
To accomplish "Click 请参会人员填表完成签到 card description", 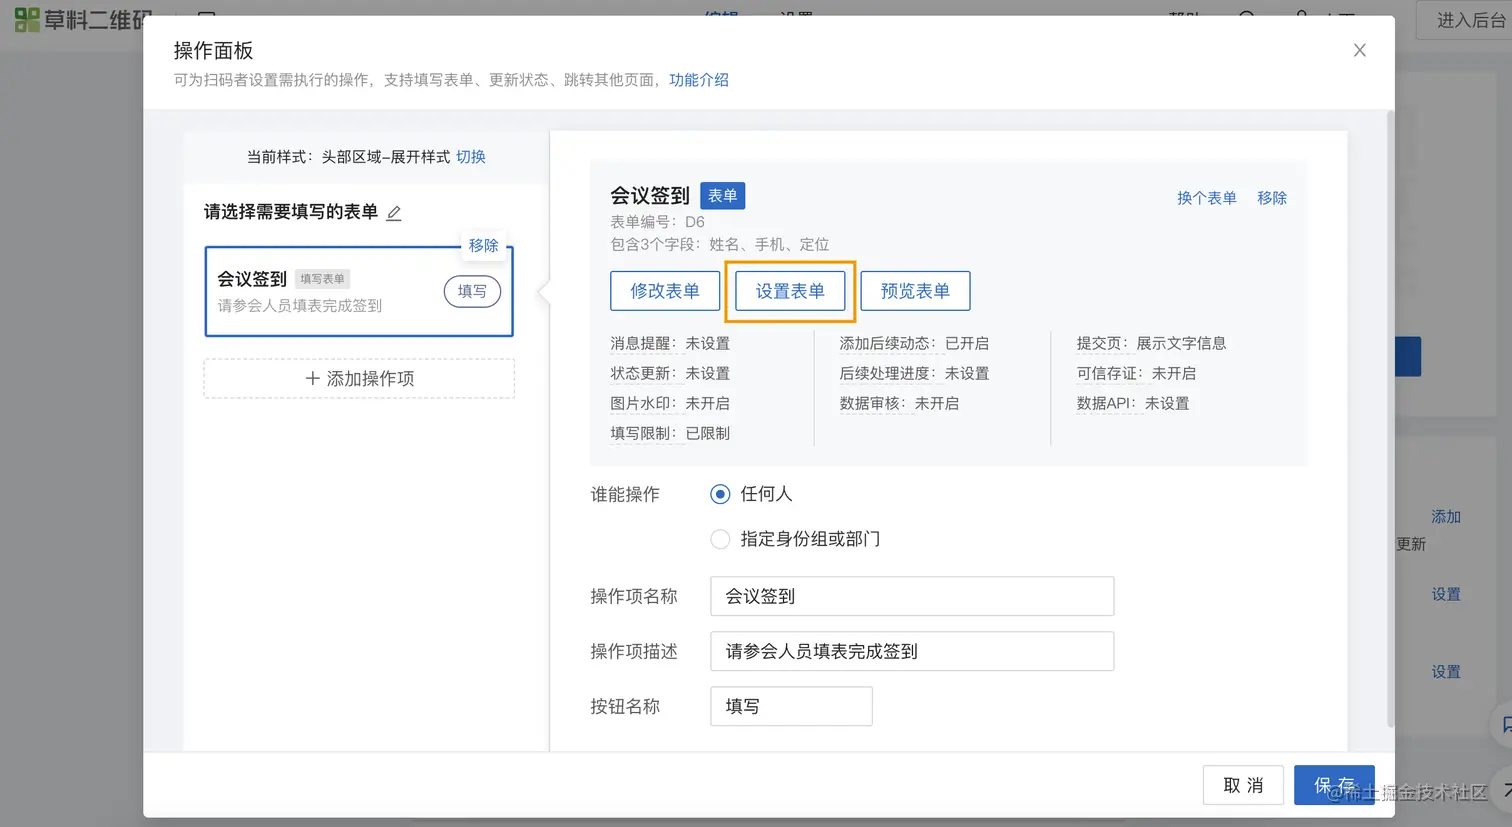I will [x=299, y=306].
